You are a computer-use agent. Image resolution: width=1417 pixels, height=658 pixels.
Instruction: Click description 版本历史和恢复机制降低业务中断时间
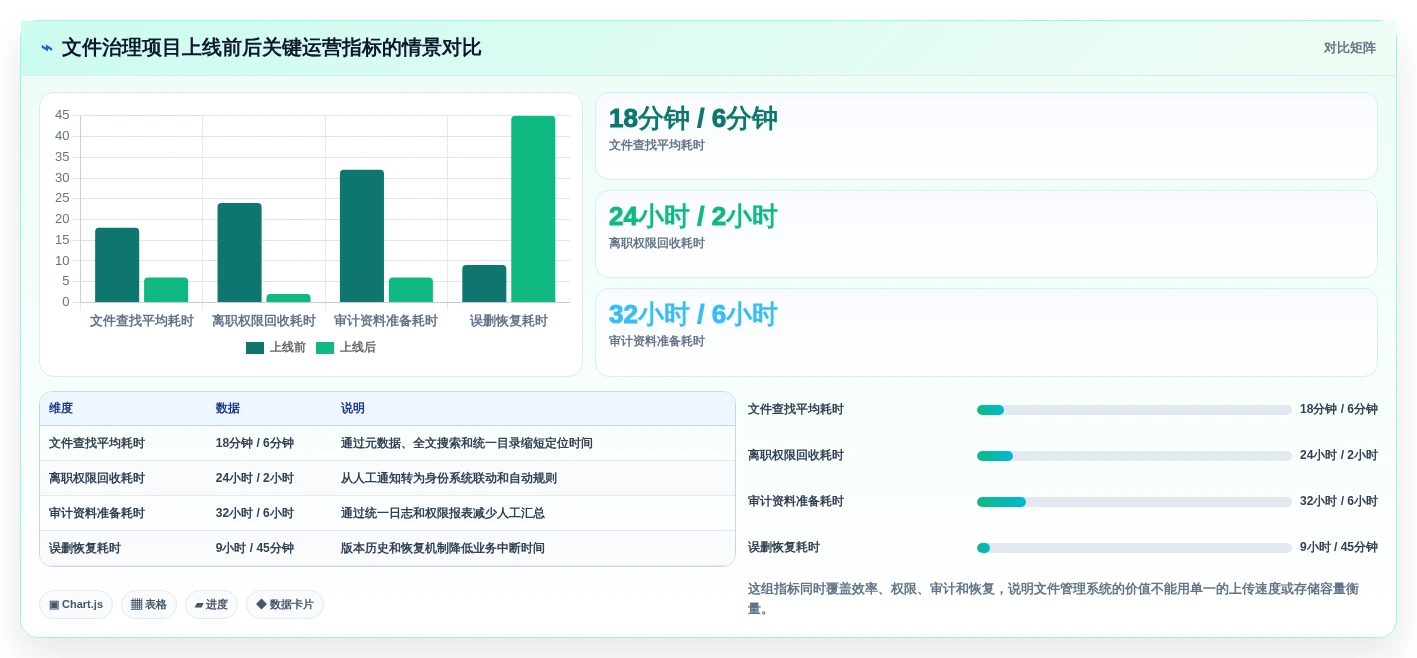coord(443,548)
